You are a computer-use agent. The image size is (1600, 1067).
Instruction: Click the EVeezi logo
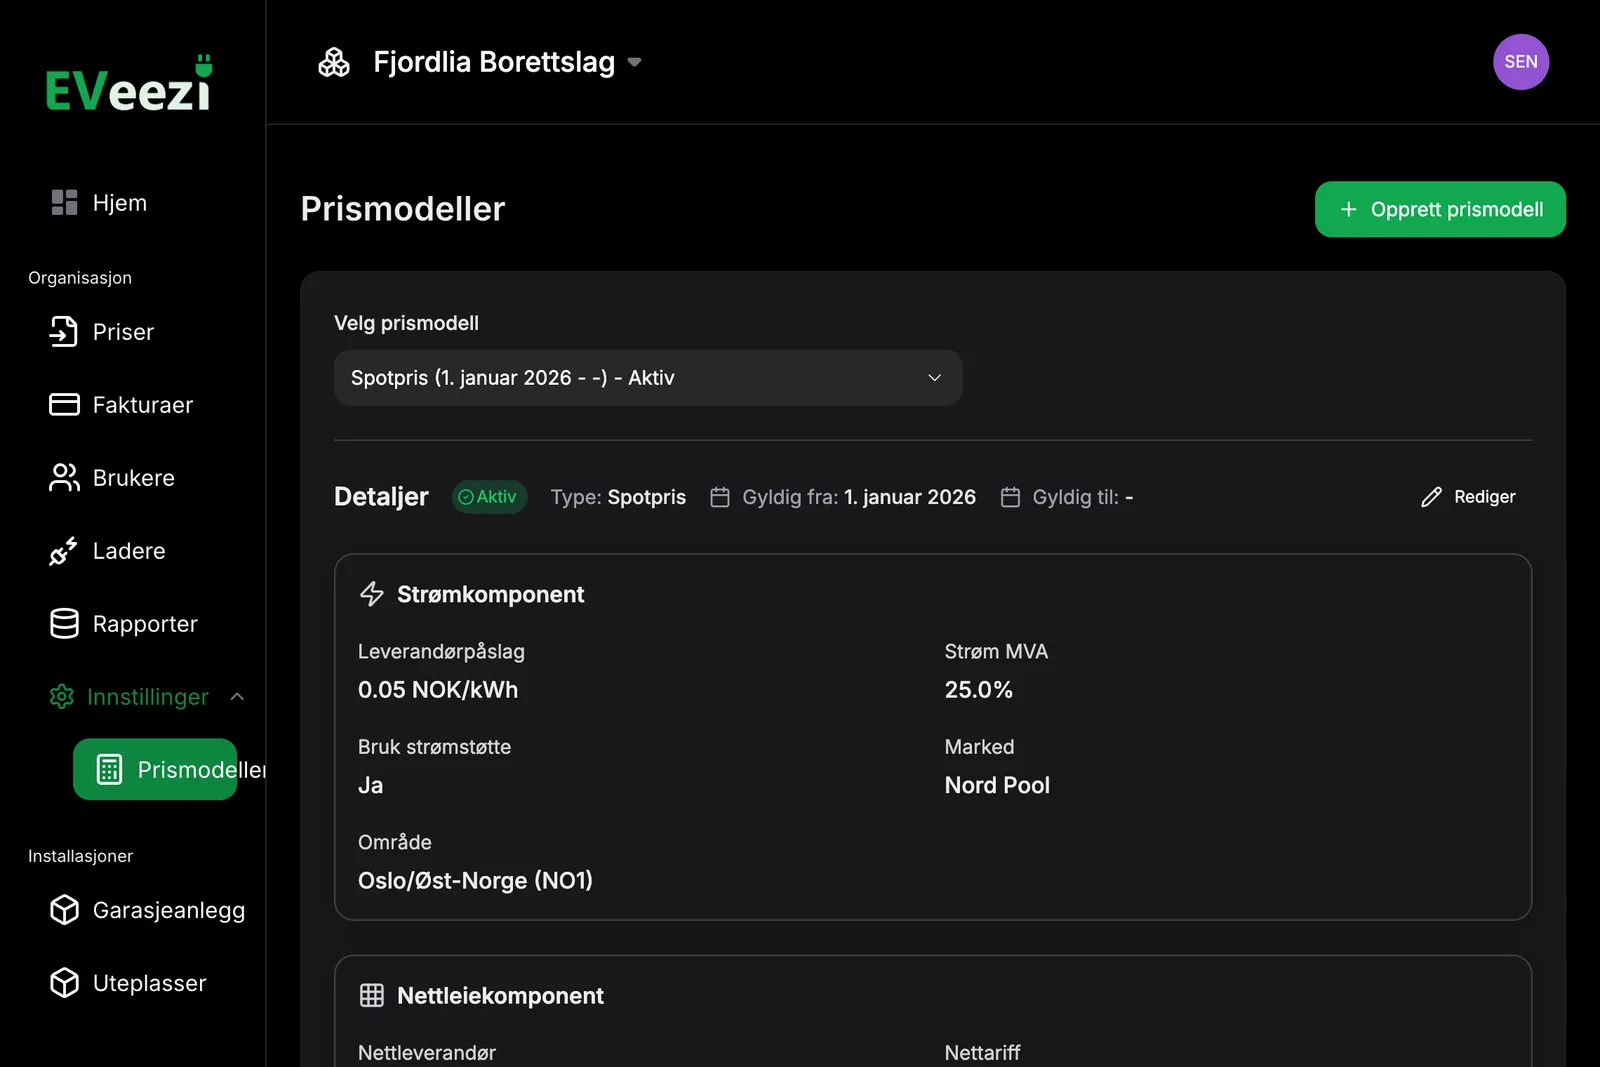129,83
